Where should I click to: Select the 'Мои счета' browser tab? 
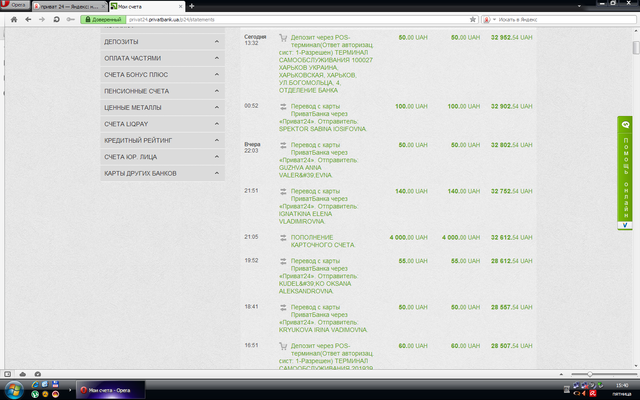[146, 7]
